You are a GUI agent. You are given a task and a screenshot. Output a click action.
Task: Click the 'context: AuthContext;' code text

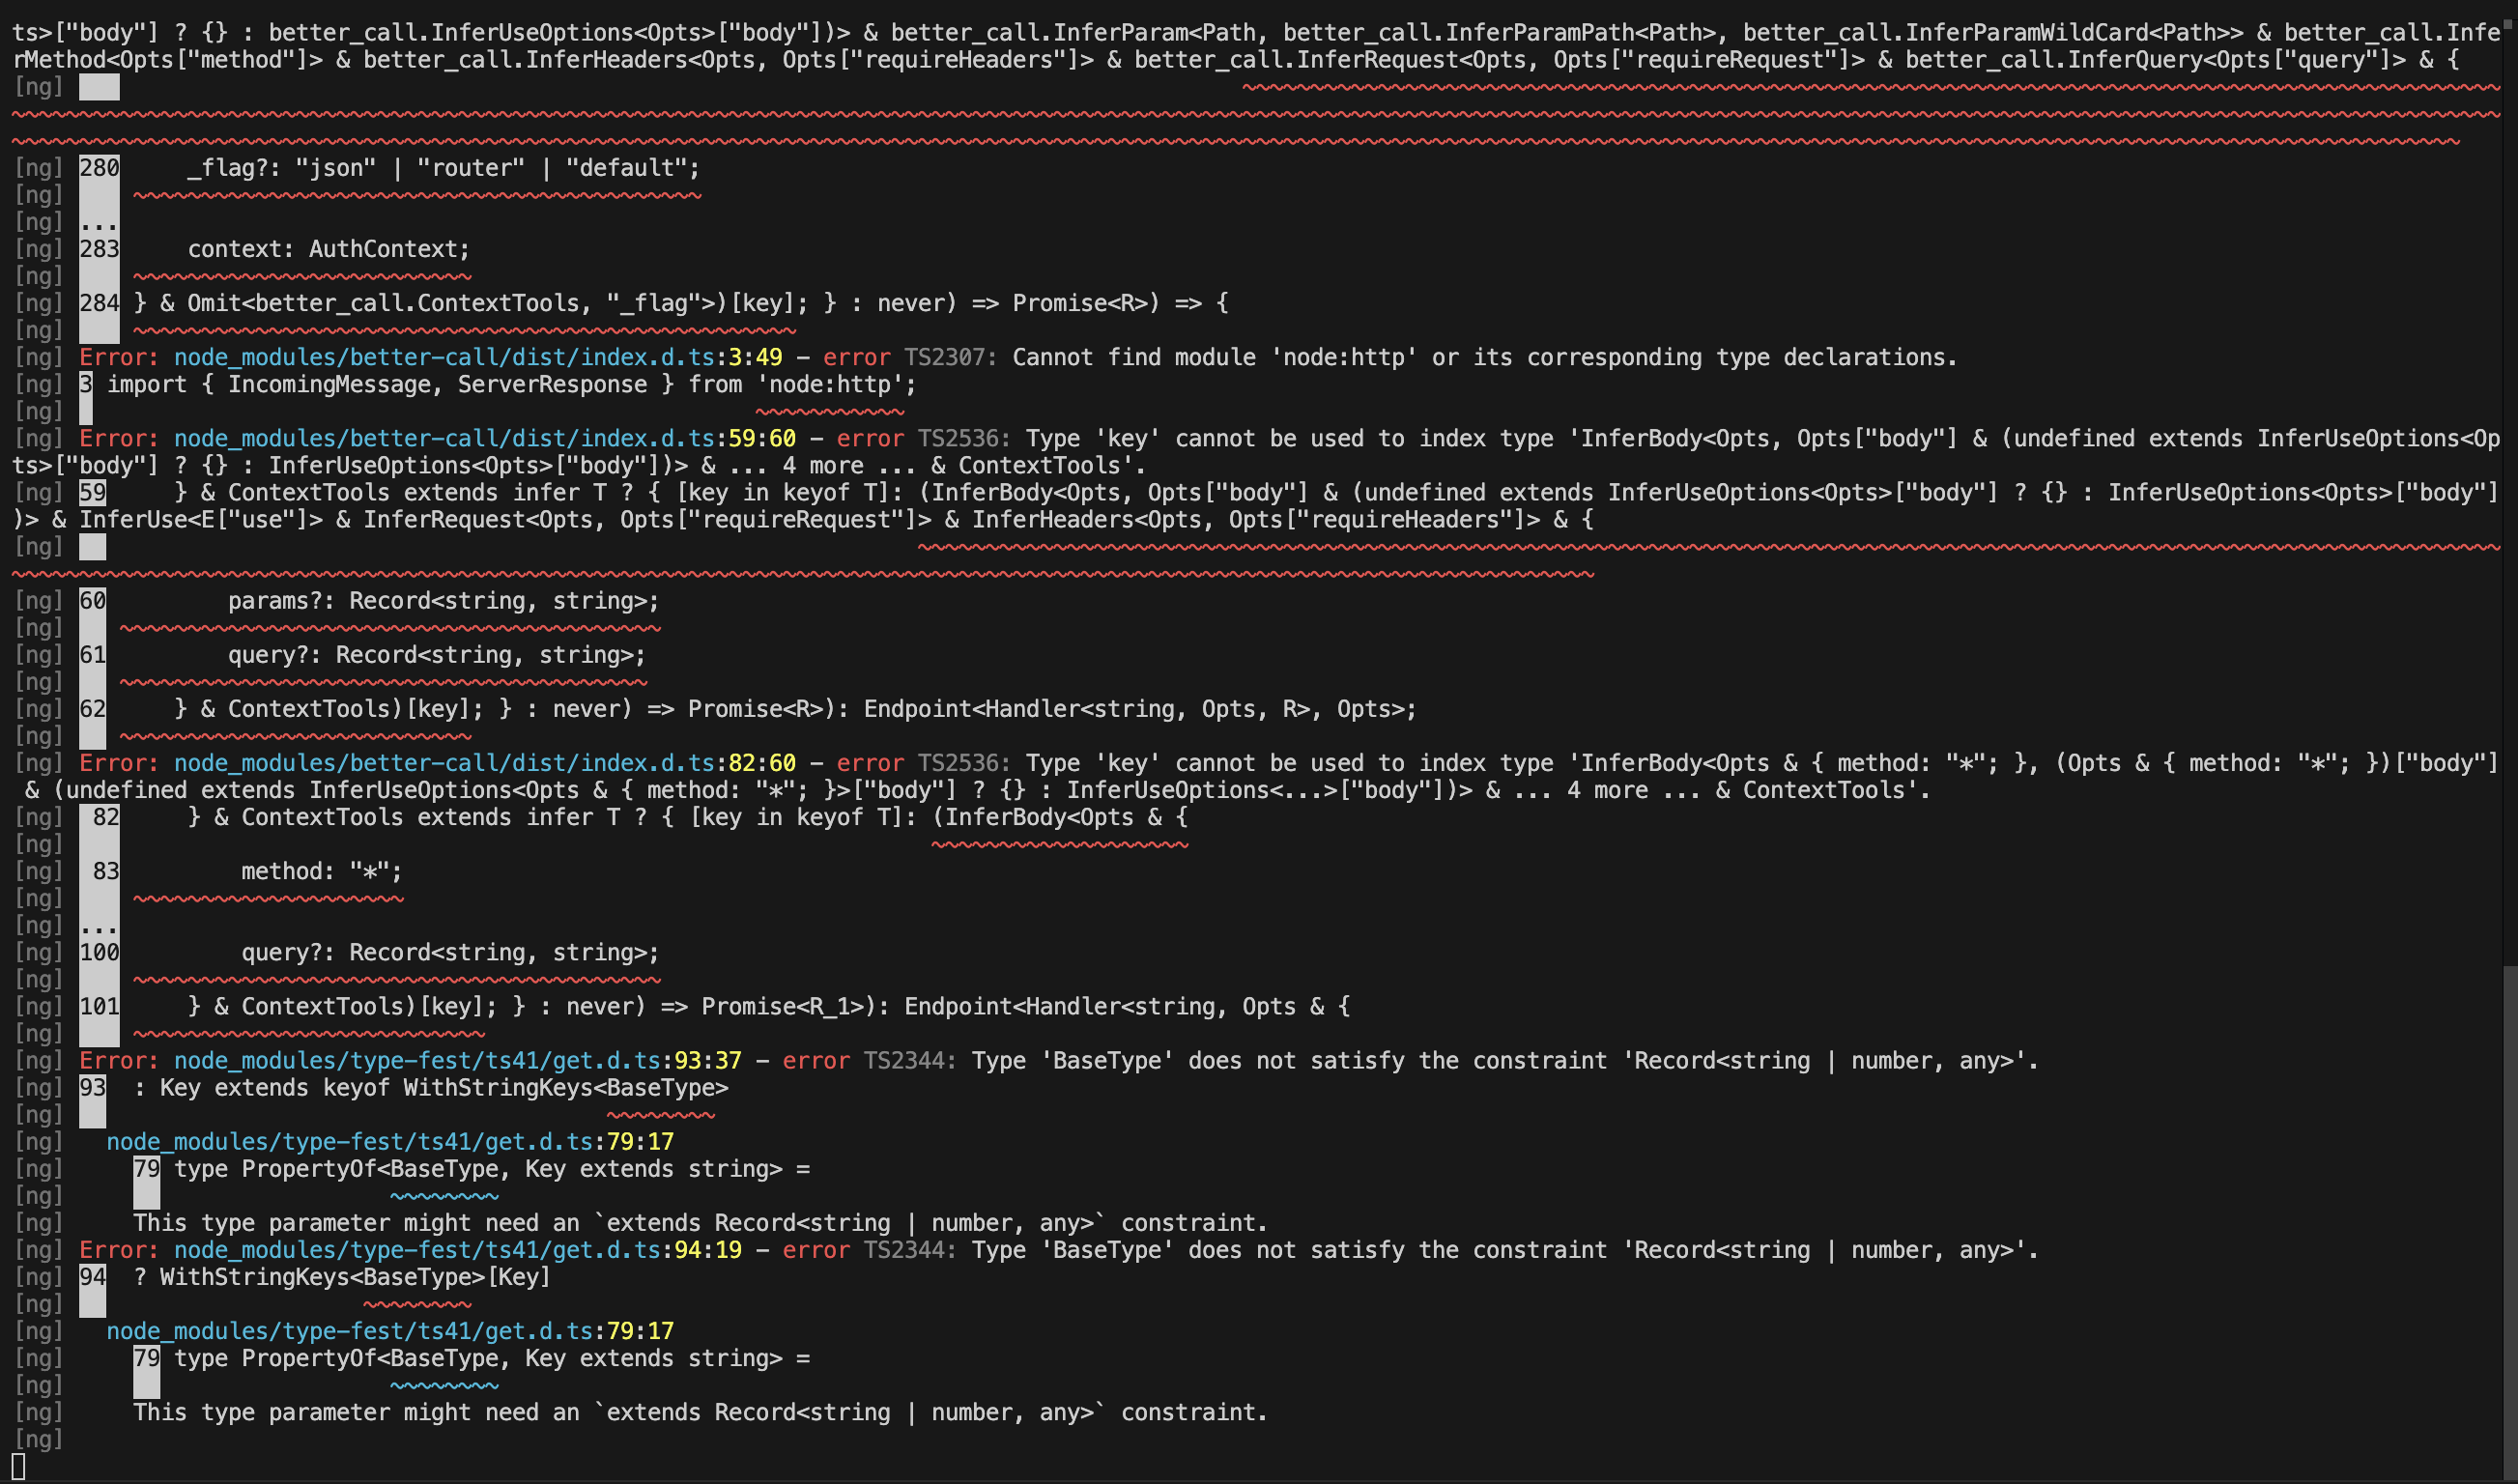pyautogui.click(x=328, y=249)
